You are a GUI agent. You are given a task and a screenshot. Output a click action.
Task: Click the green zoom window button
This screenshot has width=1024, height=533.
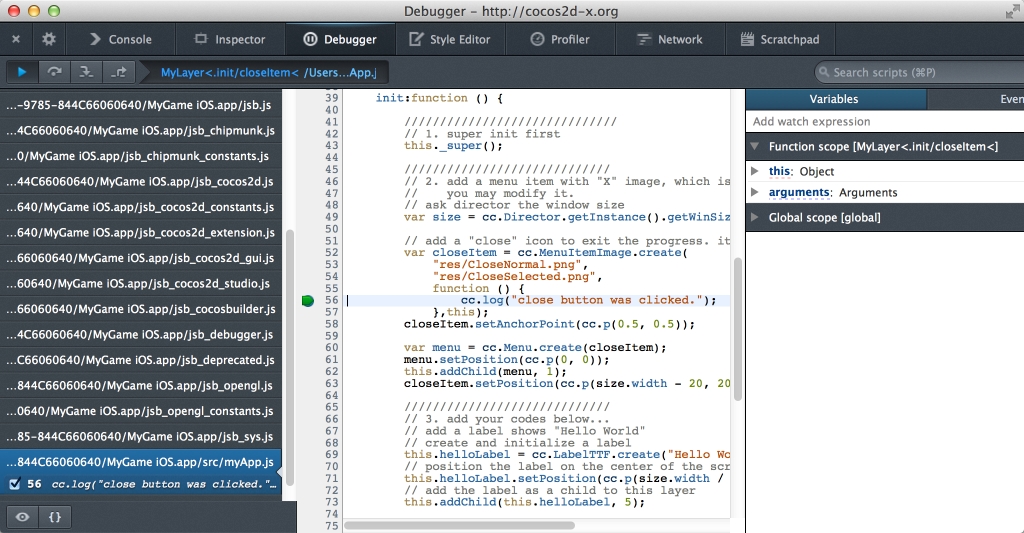click(54, 10)
